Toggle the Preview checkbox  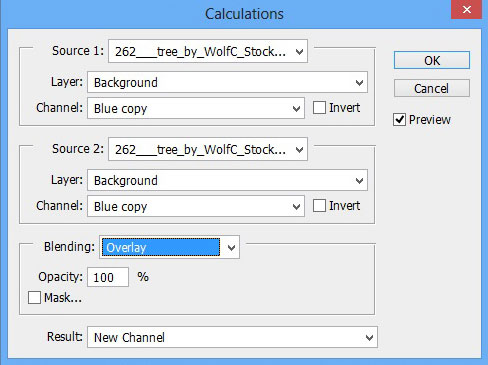399,120
